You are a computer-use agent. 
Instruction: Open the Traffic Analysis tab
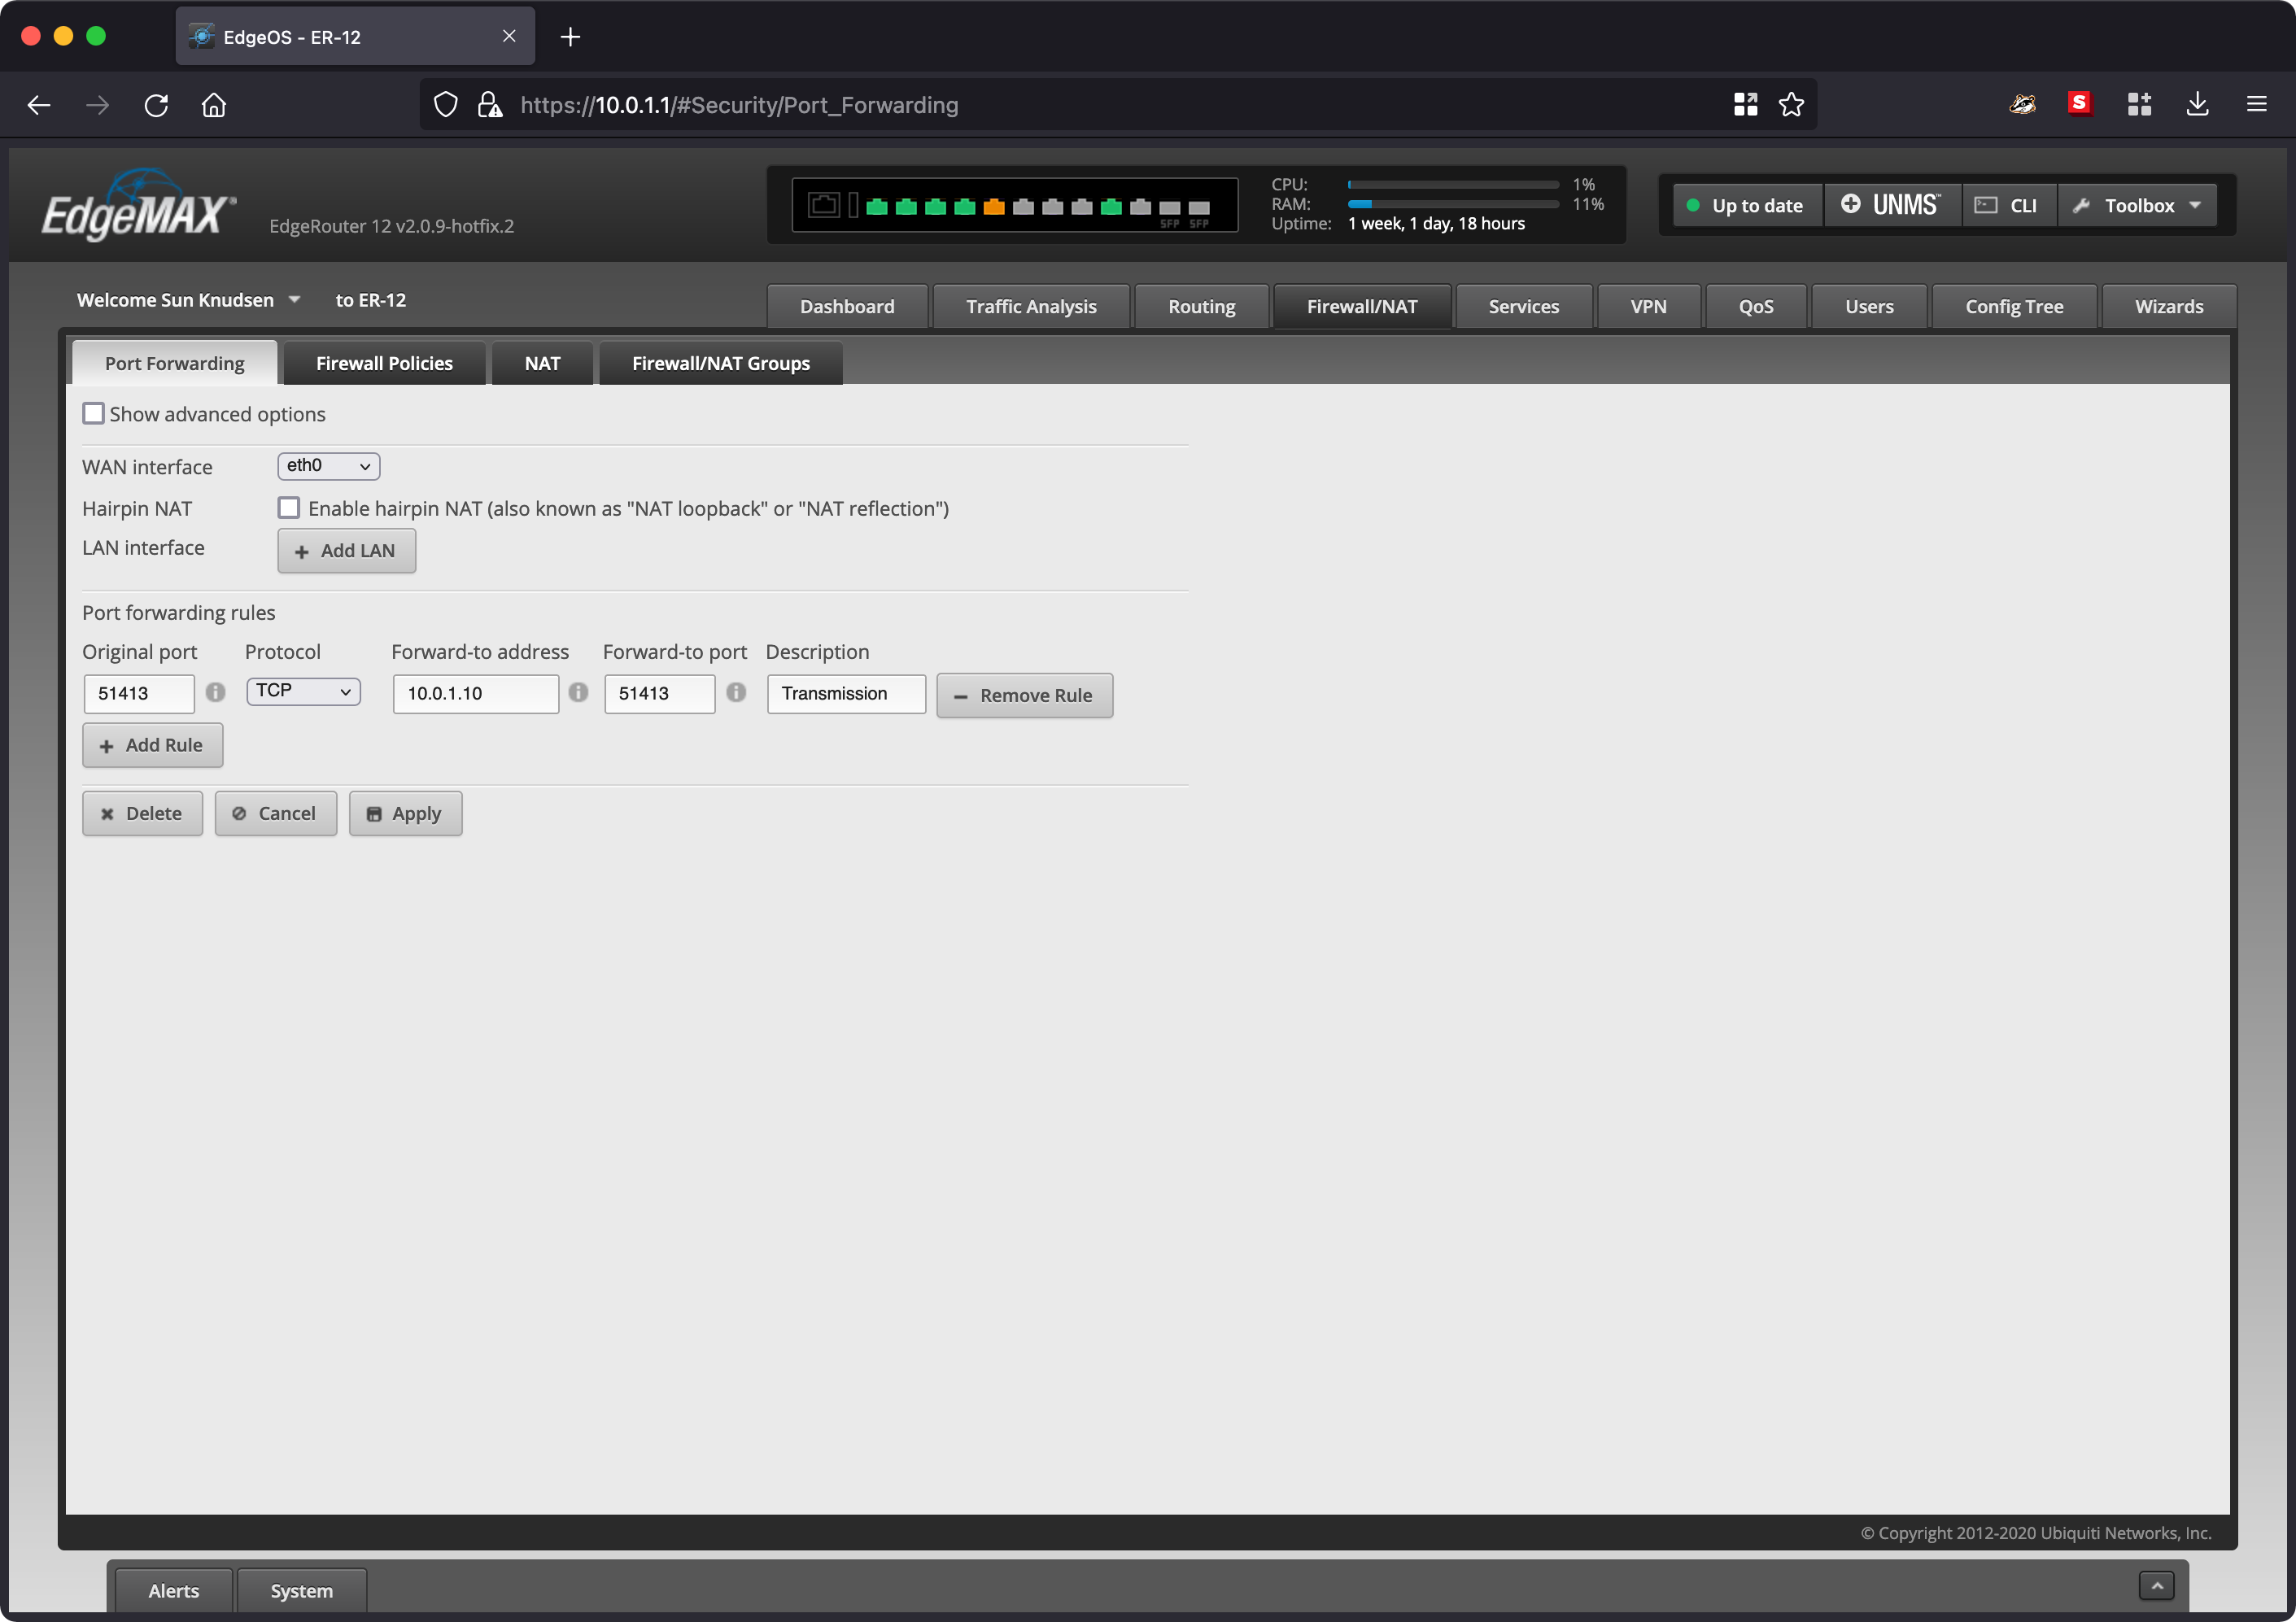pos(1031,306)
